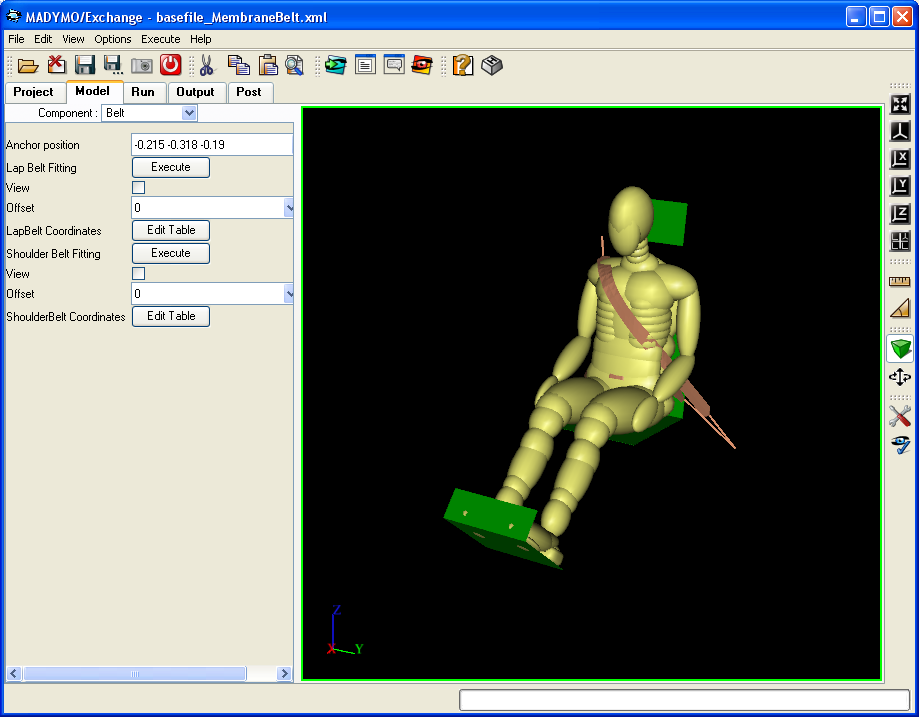Open the text window toolbar icon
Image resolution: width=919 pixels, height=717 pixels.
click(x=365, y=64)
